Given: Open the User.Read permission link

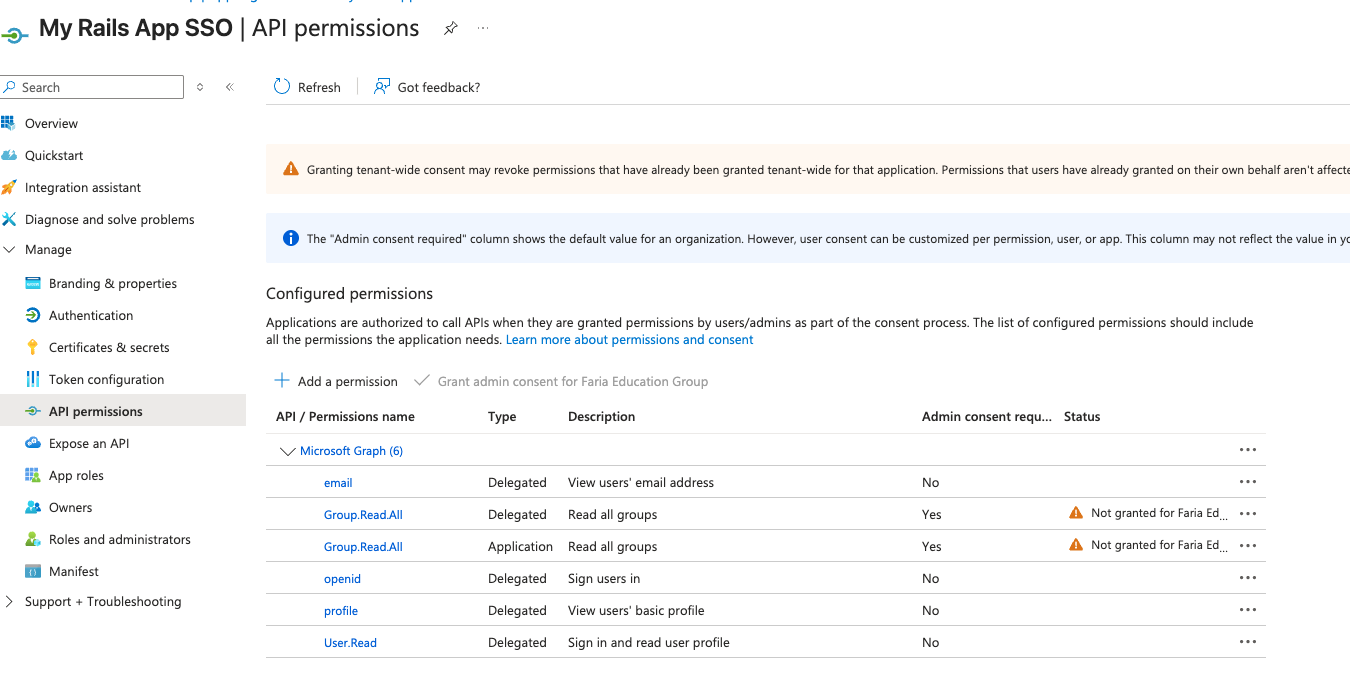Looking at the screenshot, I should click(350, 643).
